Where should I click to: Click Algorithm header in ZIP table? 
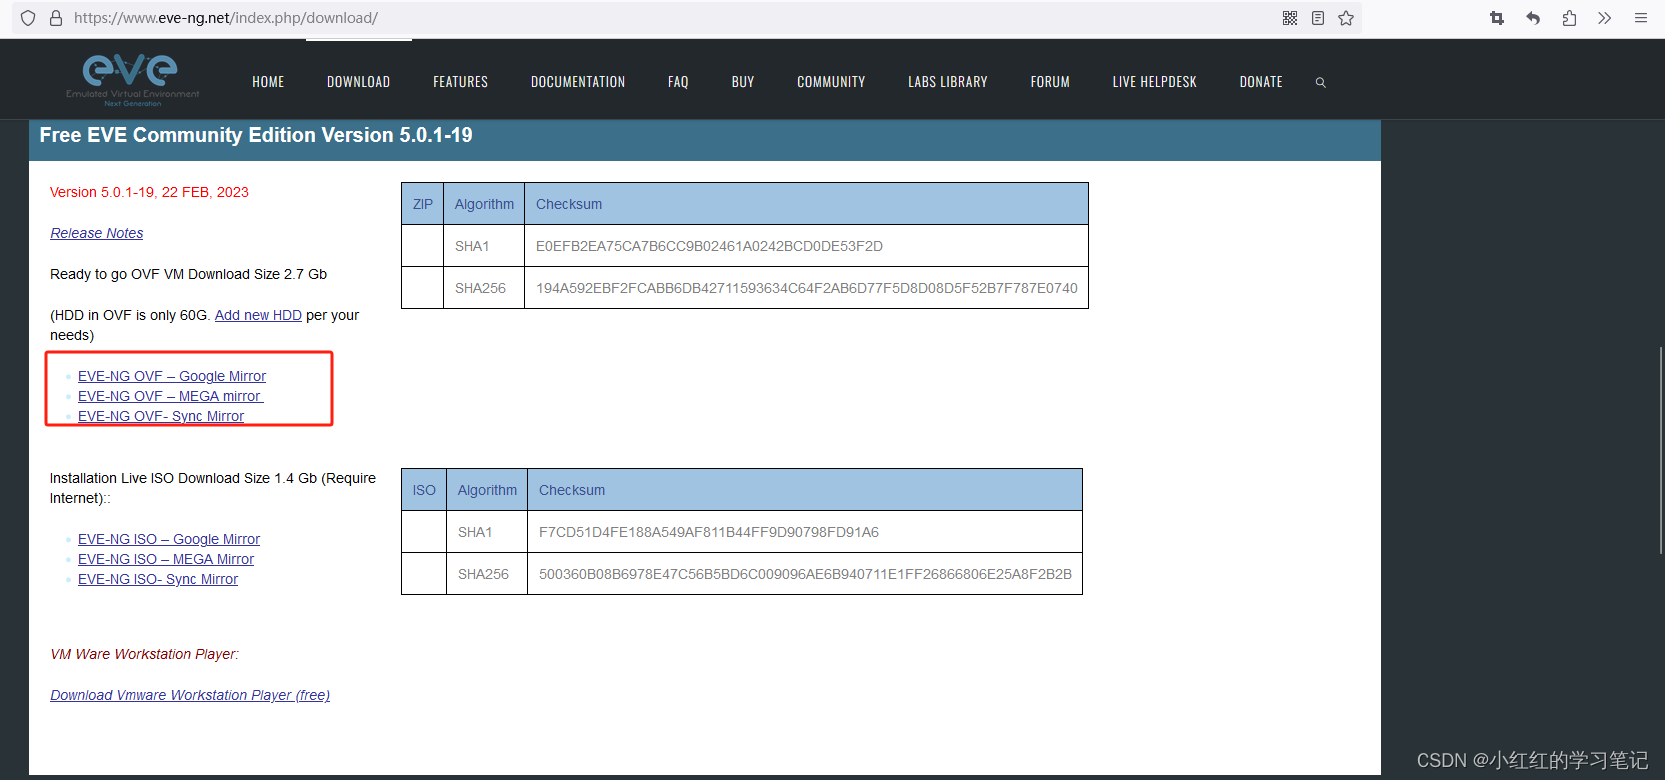pos(484,204)
